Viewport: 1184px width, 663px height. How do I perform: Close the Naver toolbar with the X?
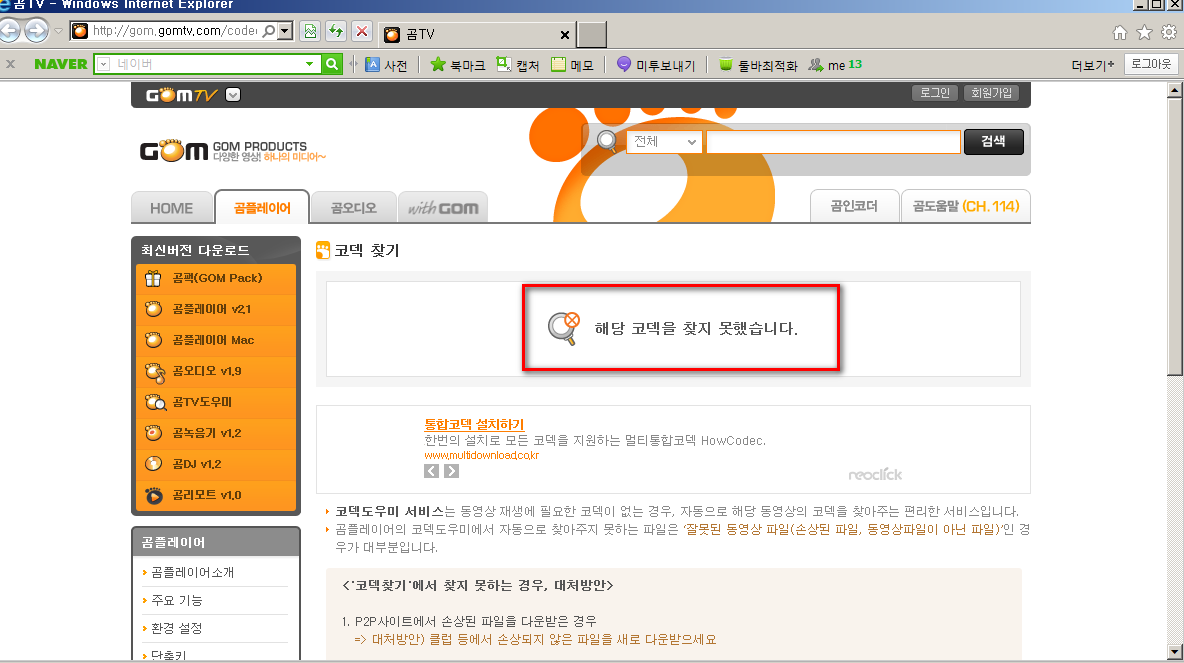click(11, 64)
